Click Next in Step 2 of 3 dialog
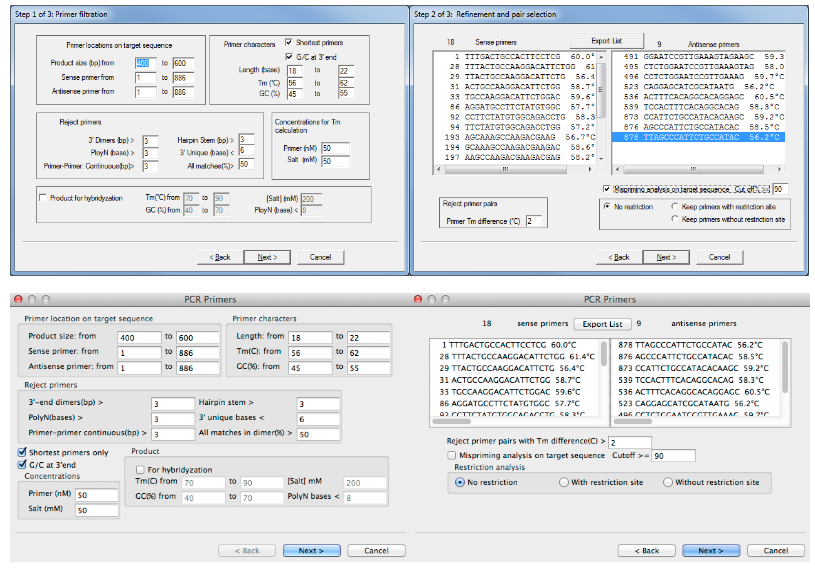The height and width of the screenshot is (571, 815). [x=666, y=257]
